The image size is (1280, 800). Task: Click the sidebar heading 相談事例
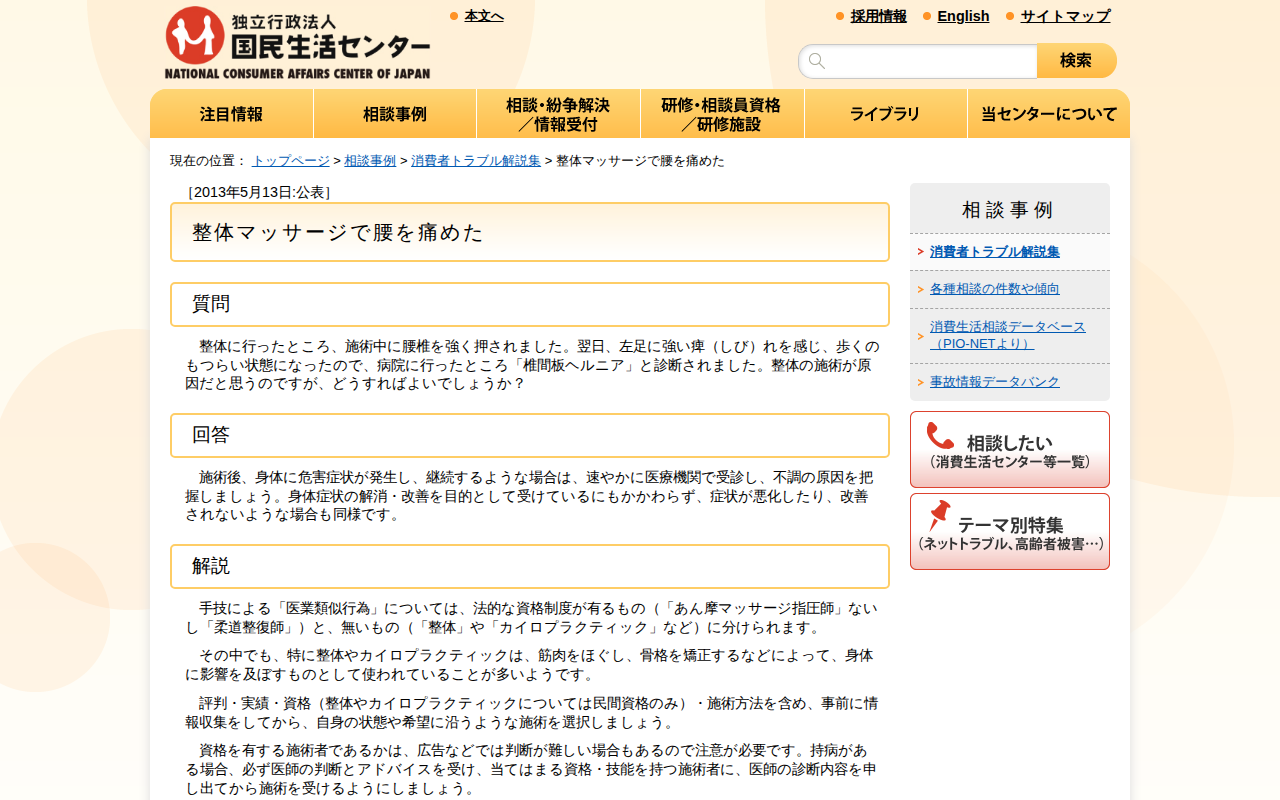click(1008, 210)
